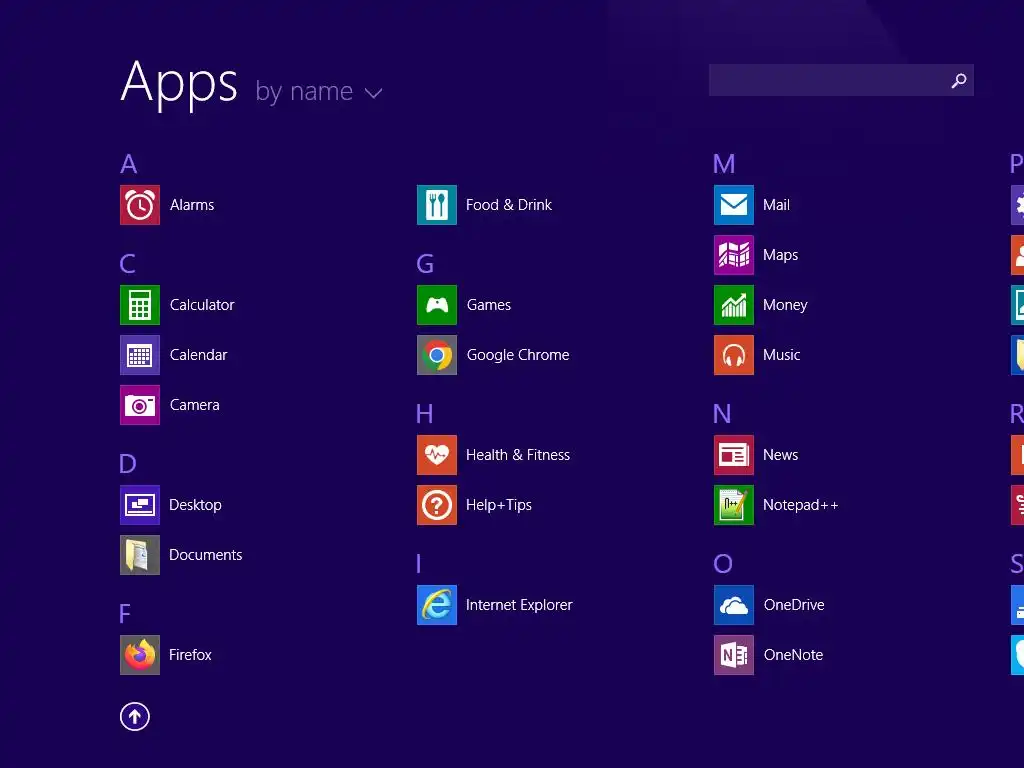The image size is (1024, 768).
Task: Select the 'A' group header
Action: pyautogui.click(x=129, y=163)
